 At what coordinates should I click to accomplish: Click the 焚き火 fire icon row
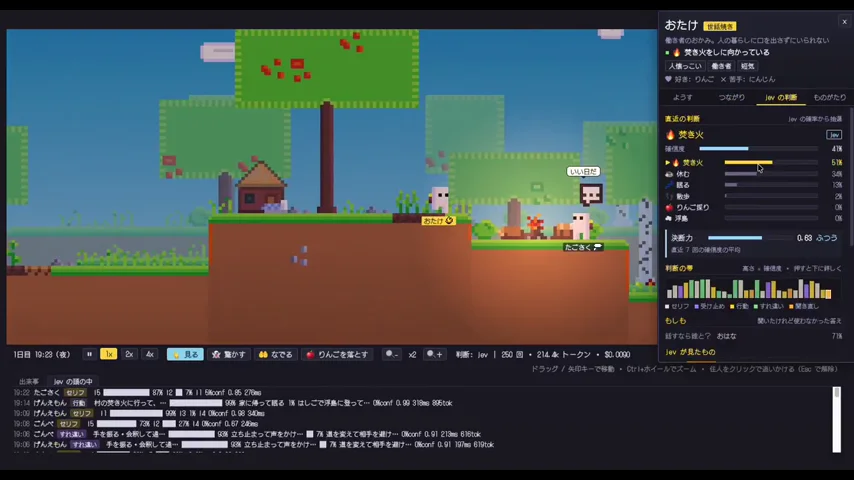pos(753,162)
